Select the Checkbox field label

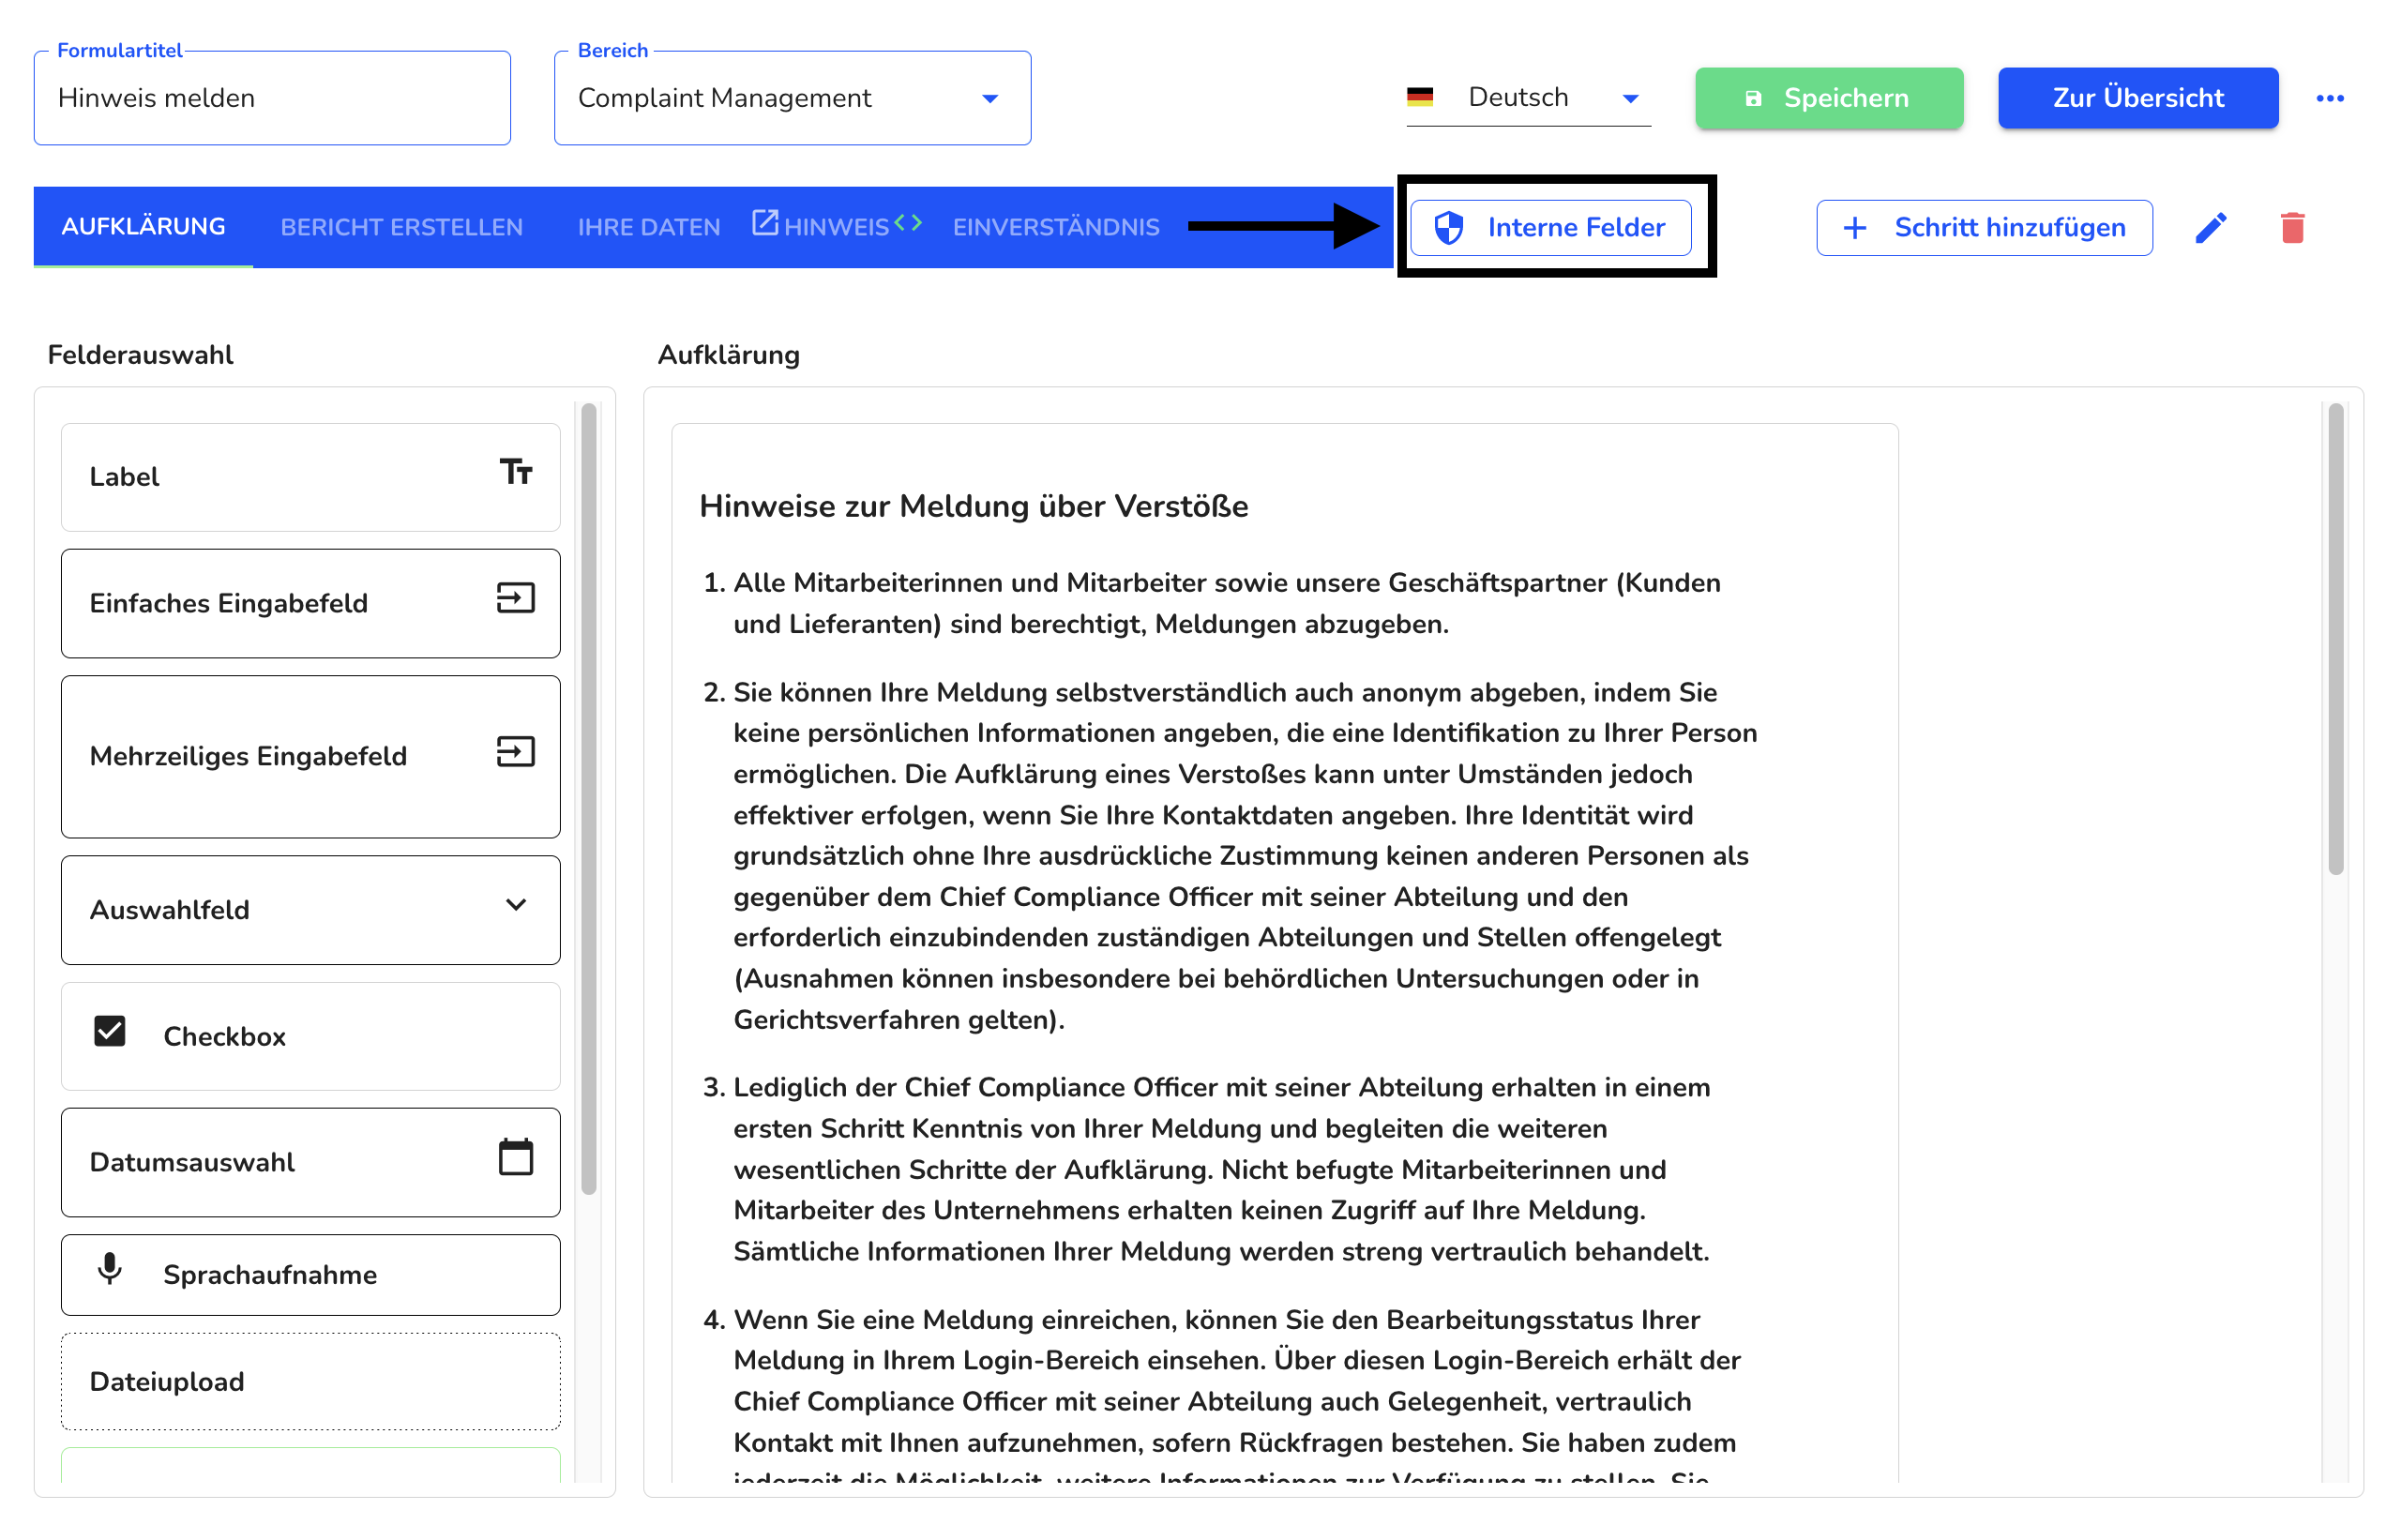click(224, 1036)
